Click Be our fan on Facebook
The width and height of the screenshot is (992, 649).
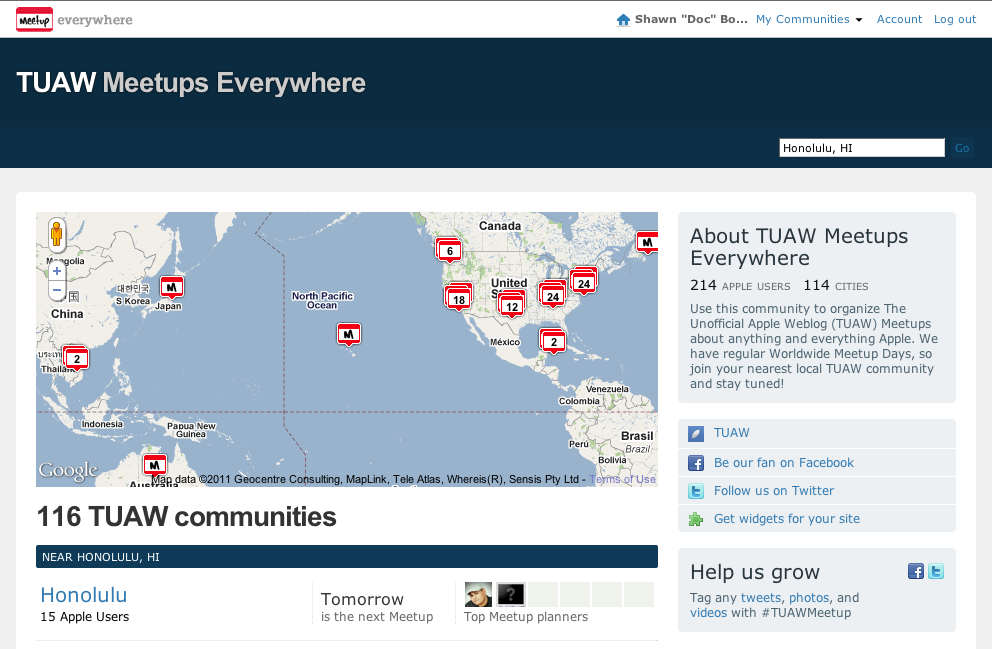tap(783, 463)
